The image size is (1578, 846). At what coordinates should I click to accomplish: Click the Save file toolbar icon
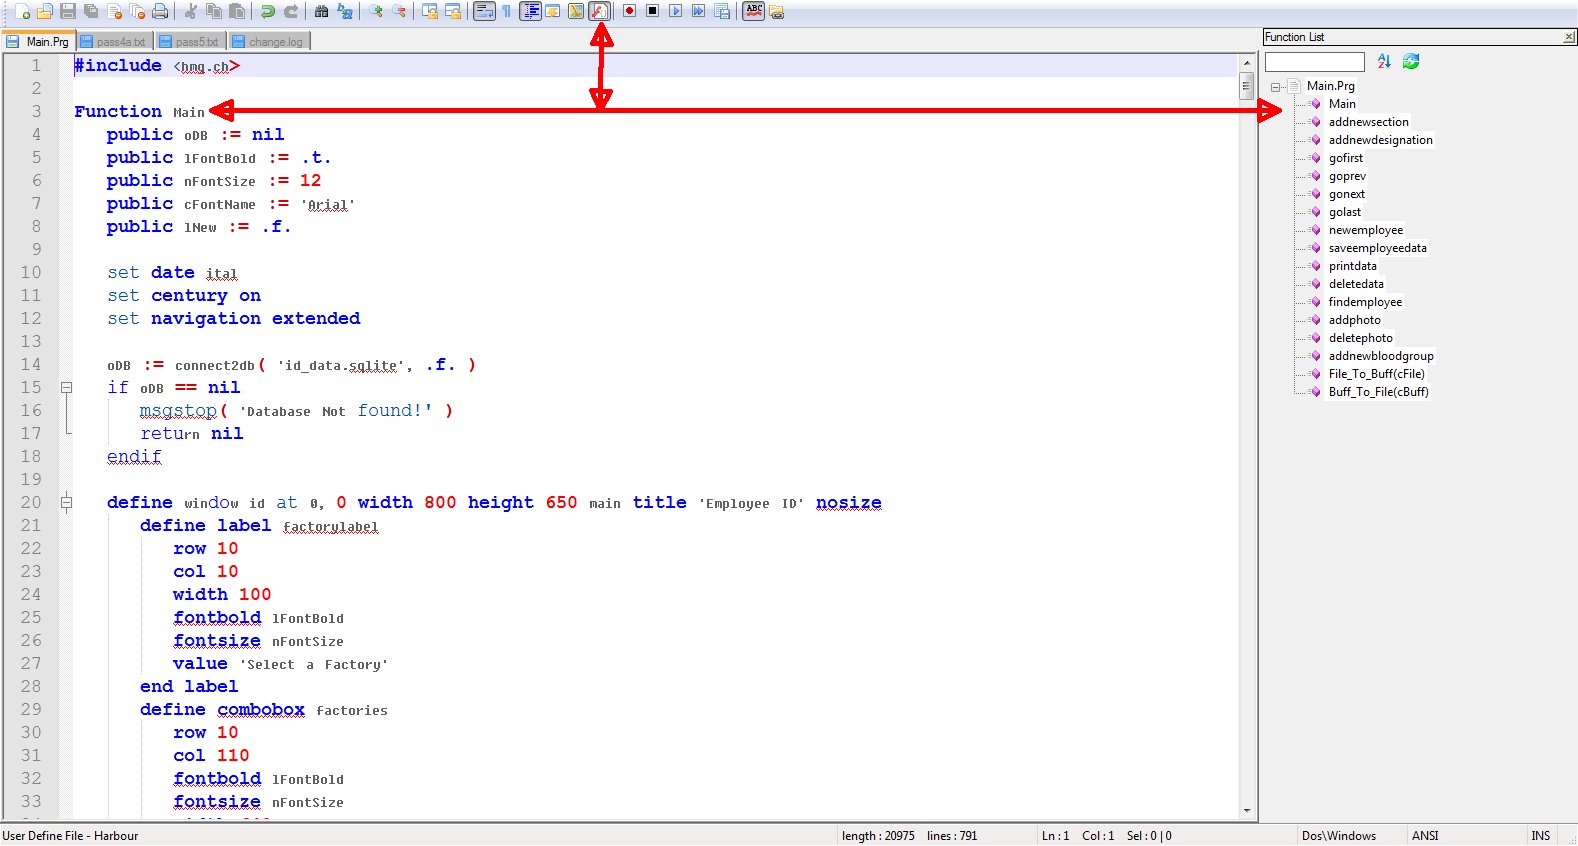click(x=68, y=11)
